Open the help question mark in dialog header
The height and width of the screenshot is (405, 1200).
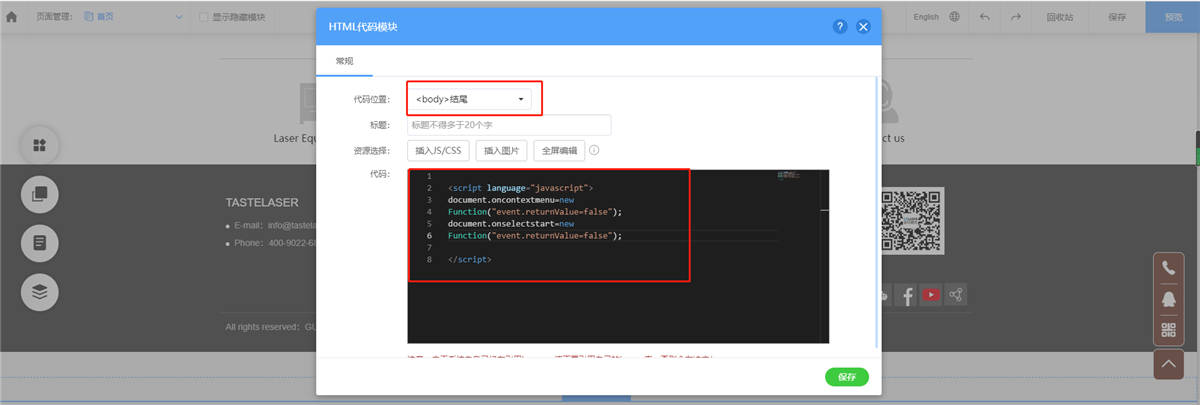(x=840, y=27)
